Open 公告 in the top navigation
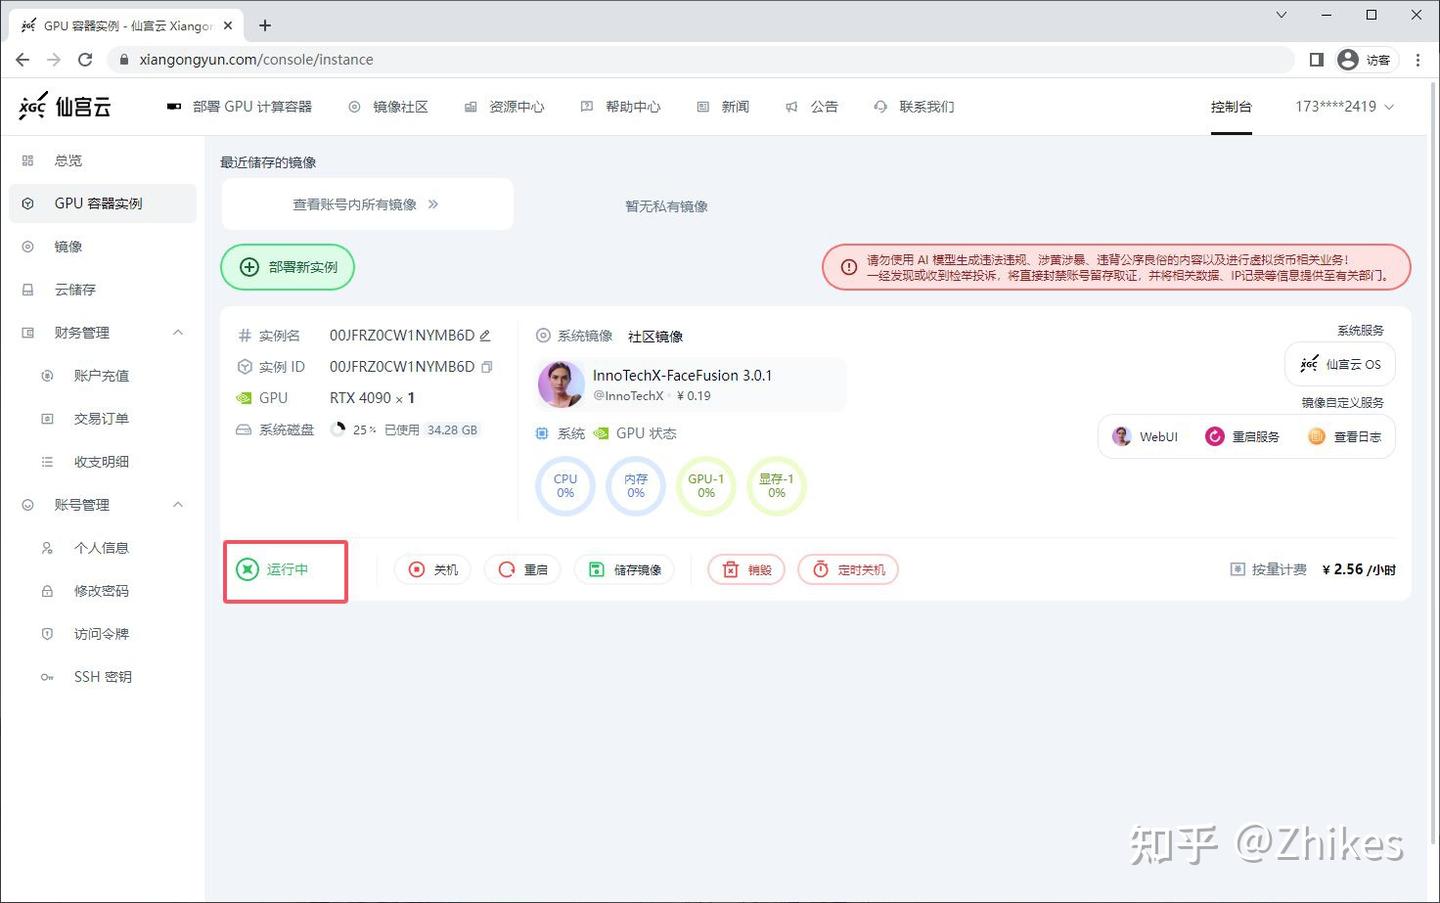 click(812, 107)
